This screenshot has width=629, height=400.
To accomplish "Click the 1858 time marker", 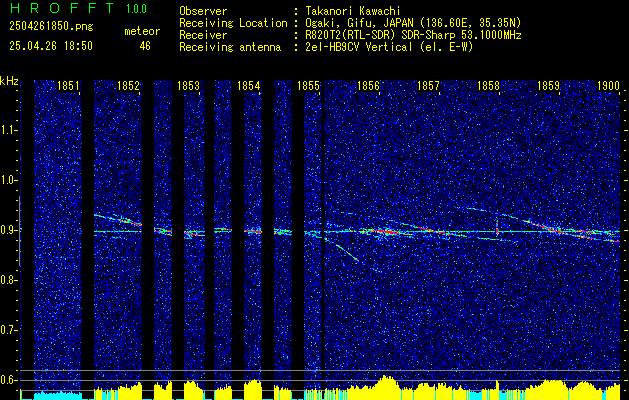I will click(x=488, y=86).
